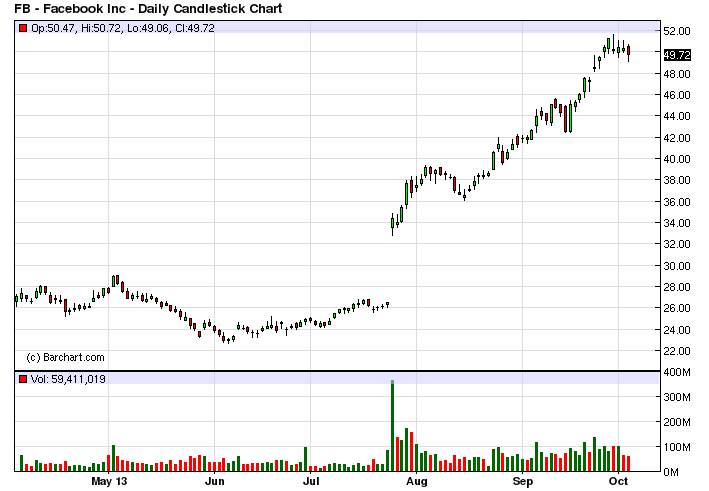Viewport: 709px width, 491px height.
Task: Click the 34.00 price axis label
Action: [677, 223]
